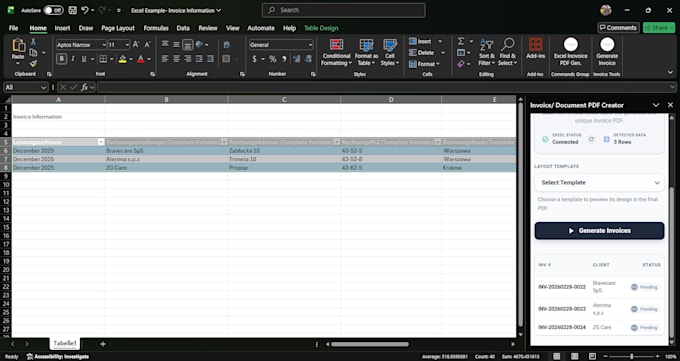Switch to Page Break Preview view icon
Viewport: 680px width, 361px height.
[592, 357]
